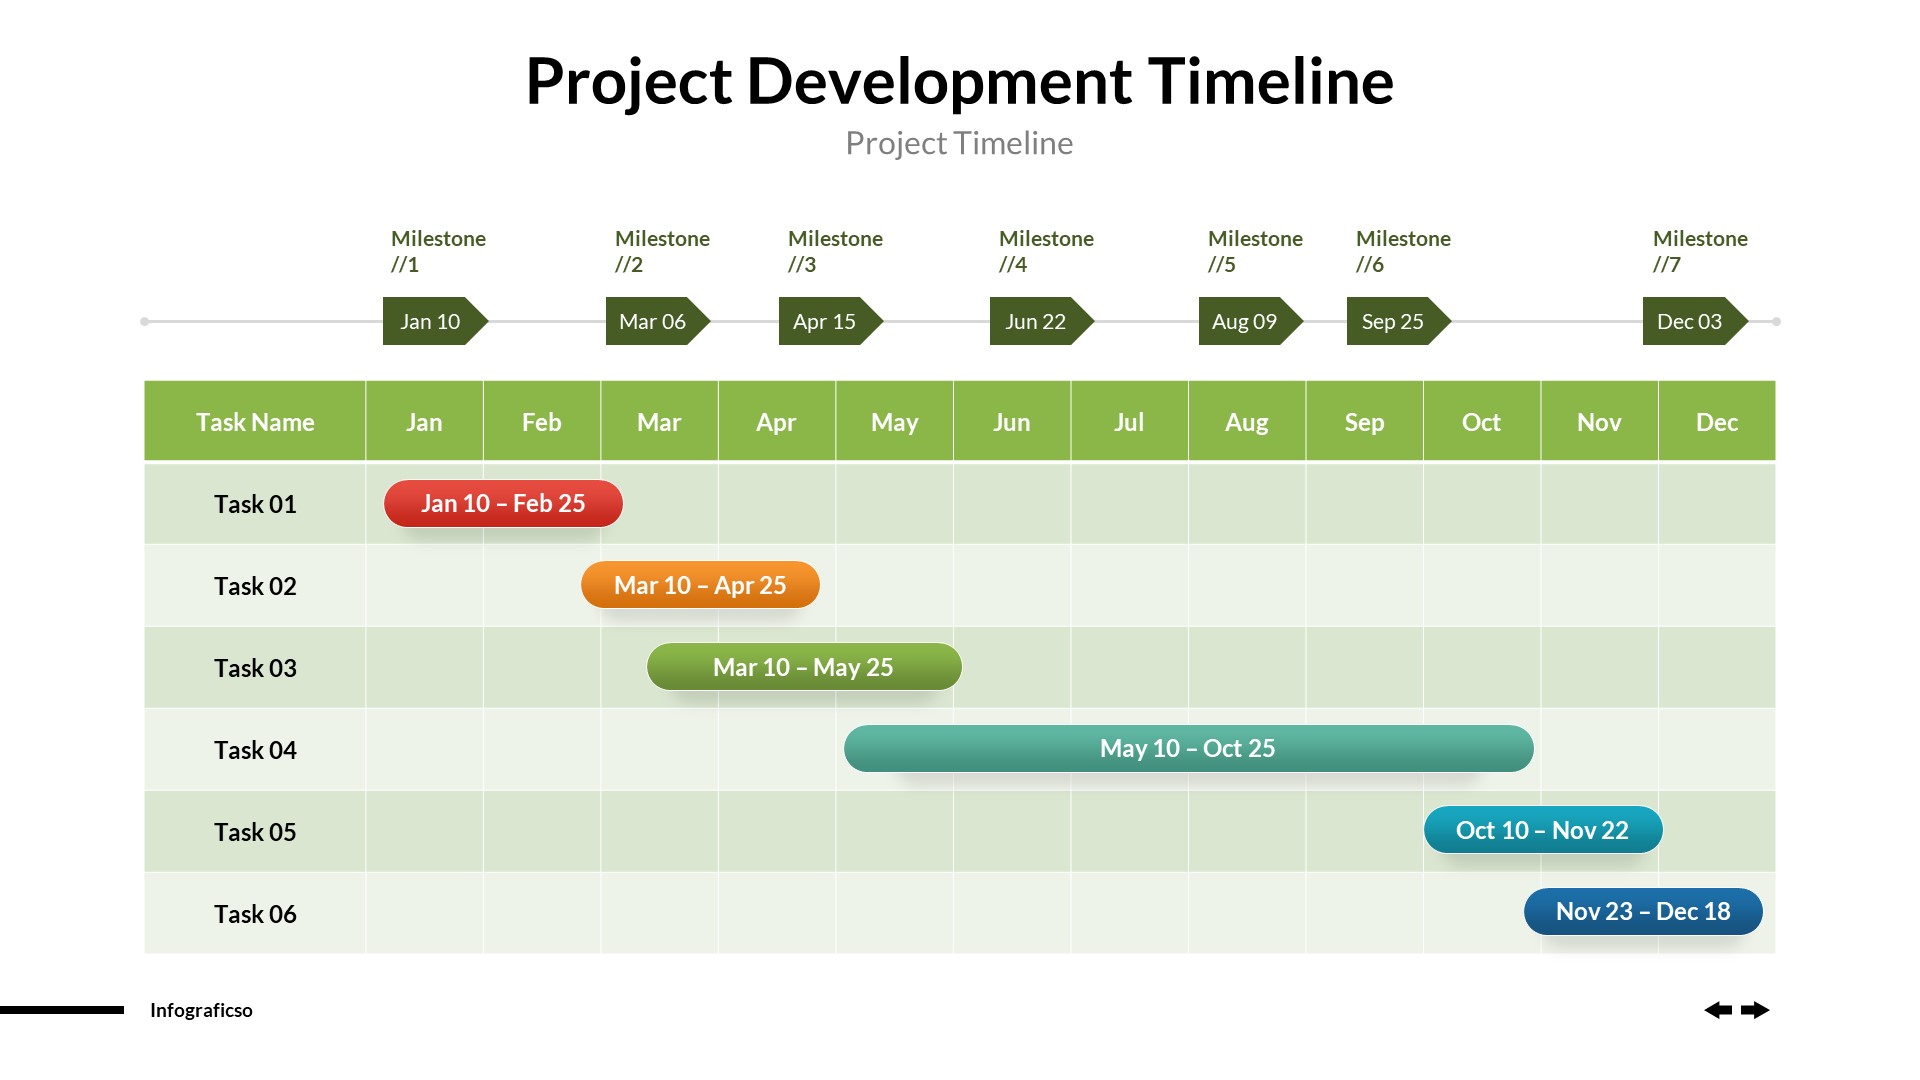Image resolution: width=1920 pixels, height=1080 pixels.
Task: Click the left navigation arrow icon
Action: tap(1720, 1009)
